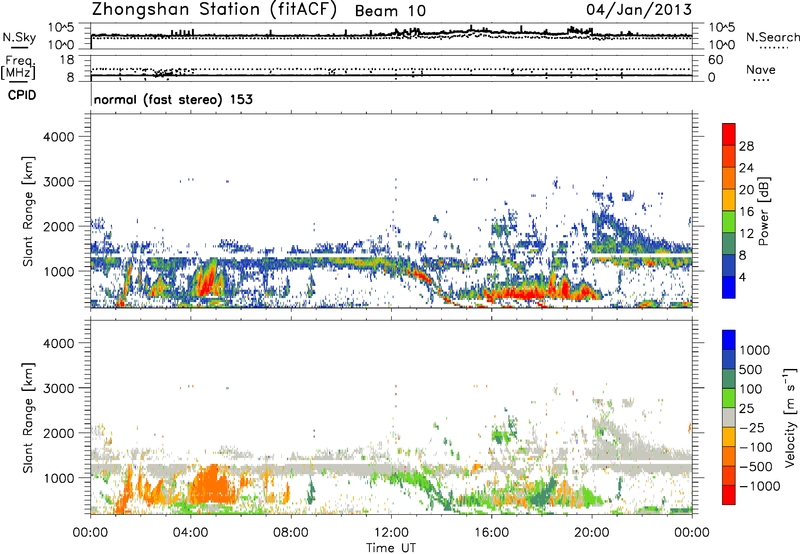Click the Nave axis value 60
The image size is (800, 554).
pyautogui.click(x=715, y=60)
